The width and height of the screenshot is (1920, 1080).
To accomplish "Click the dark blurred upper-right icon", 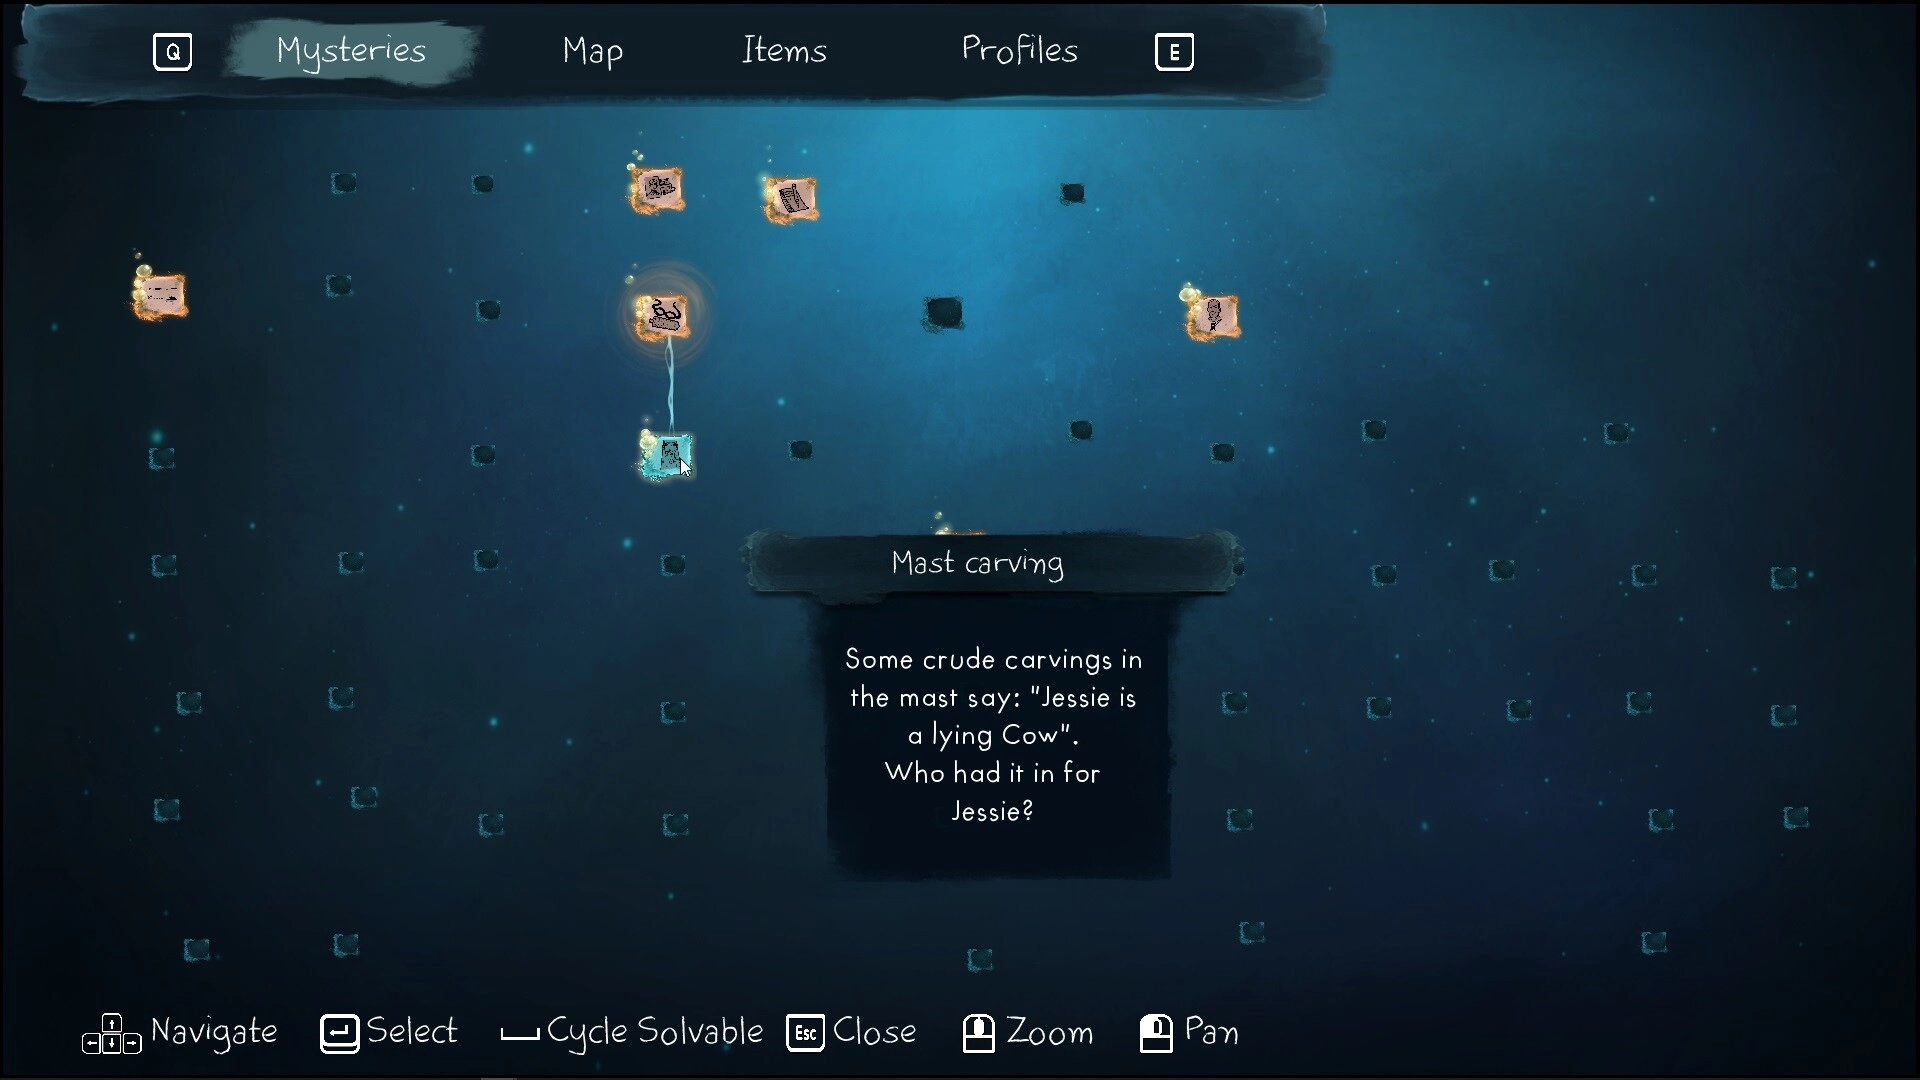I will (1077, 191).
